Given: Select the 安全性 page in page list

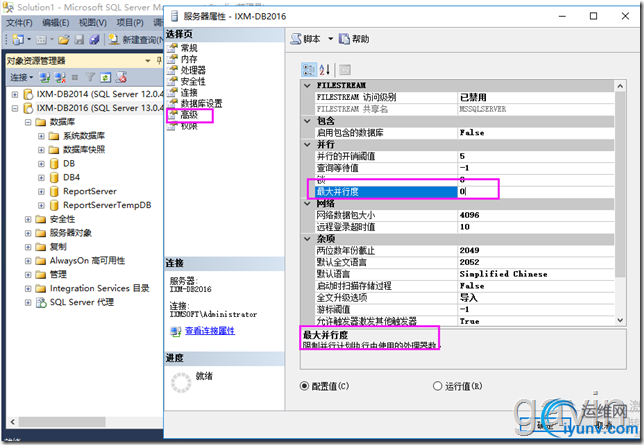Looking at the screenshot, I should (x=193, y=81).
